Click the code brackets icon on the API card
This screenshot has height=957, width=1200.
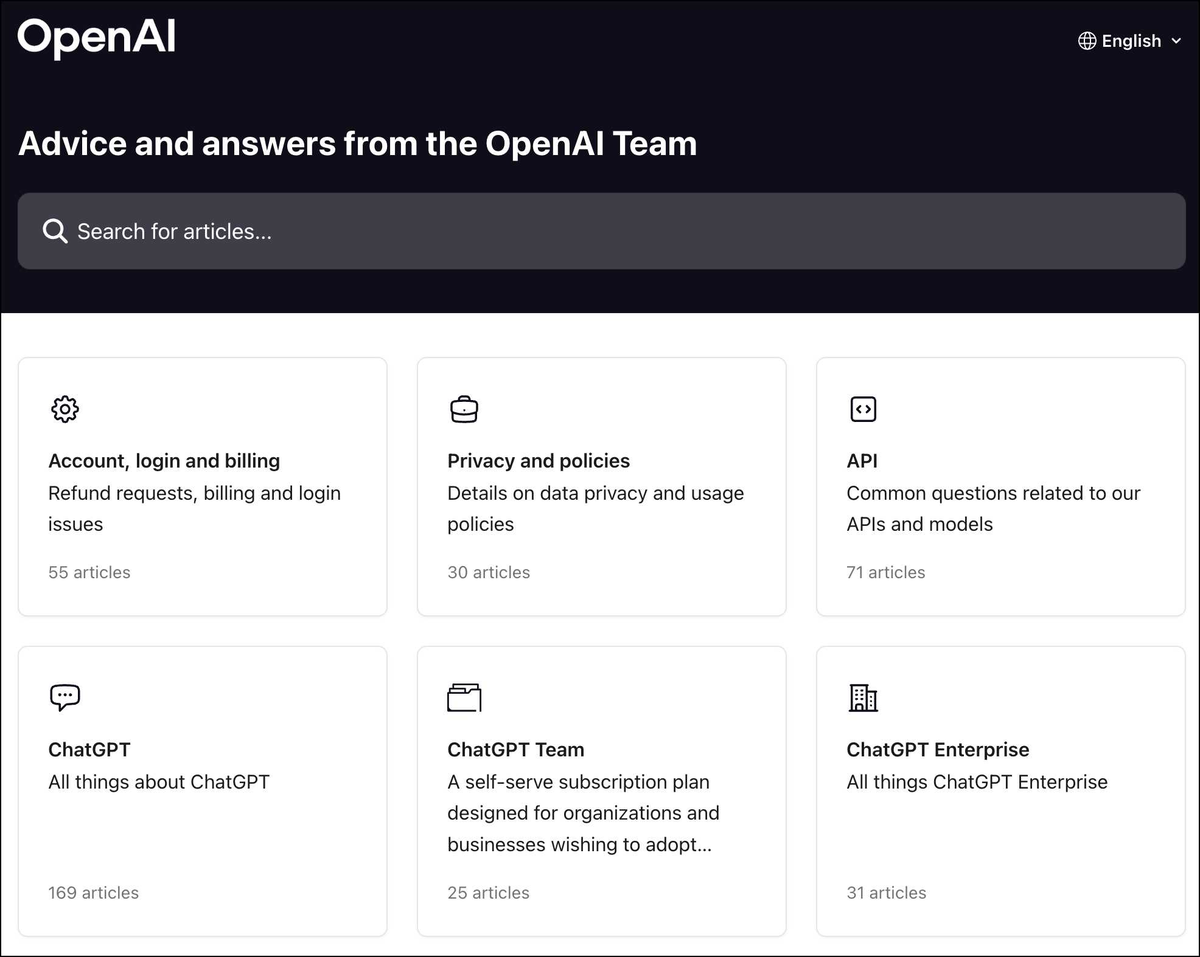[862, 409]
